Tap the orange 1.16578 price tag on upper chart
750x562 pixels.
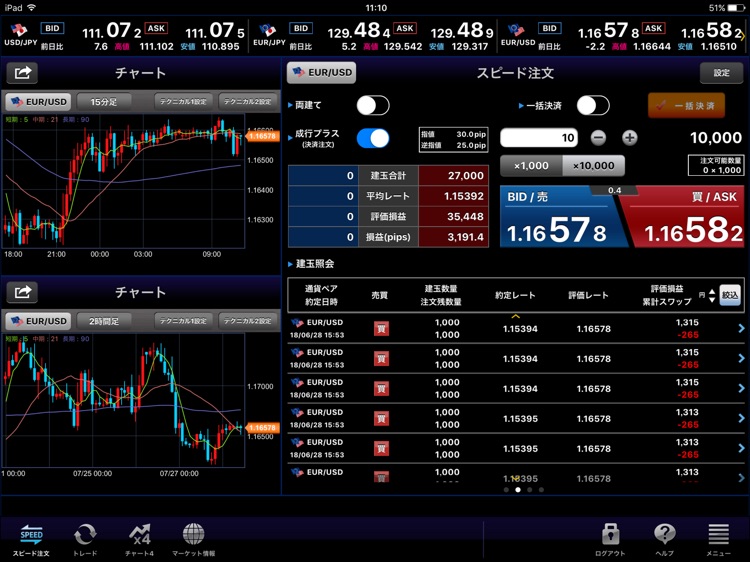tap(262, 136)
